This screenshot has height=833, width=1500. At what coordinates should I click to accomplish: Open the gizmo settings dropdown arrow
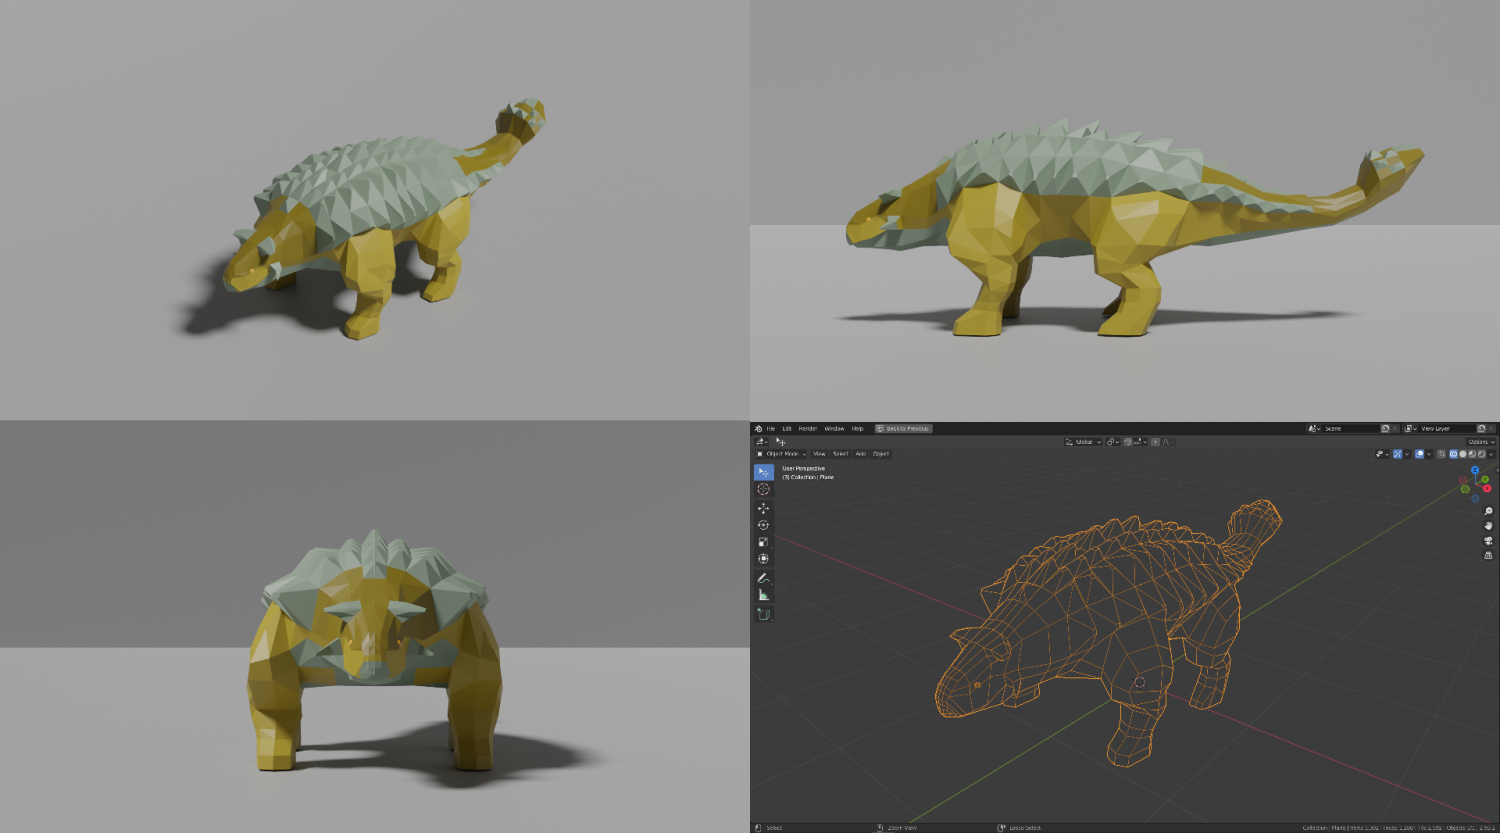click(x=1408, y=454)
